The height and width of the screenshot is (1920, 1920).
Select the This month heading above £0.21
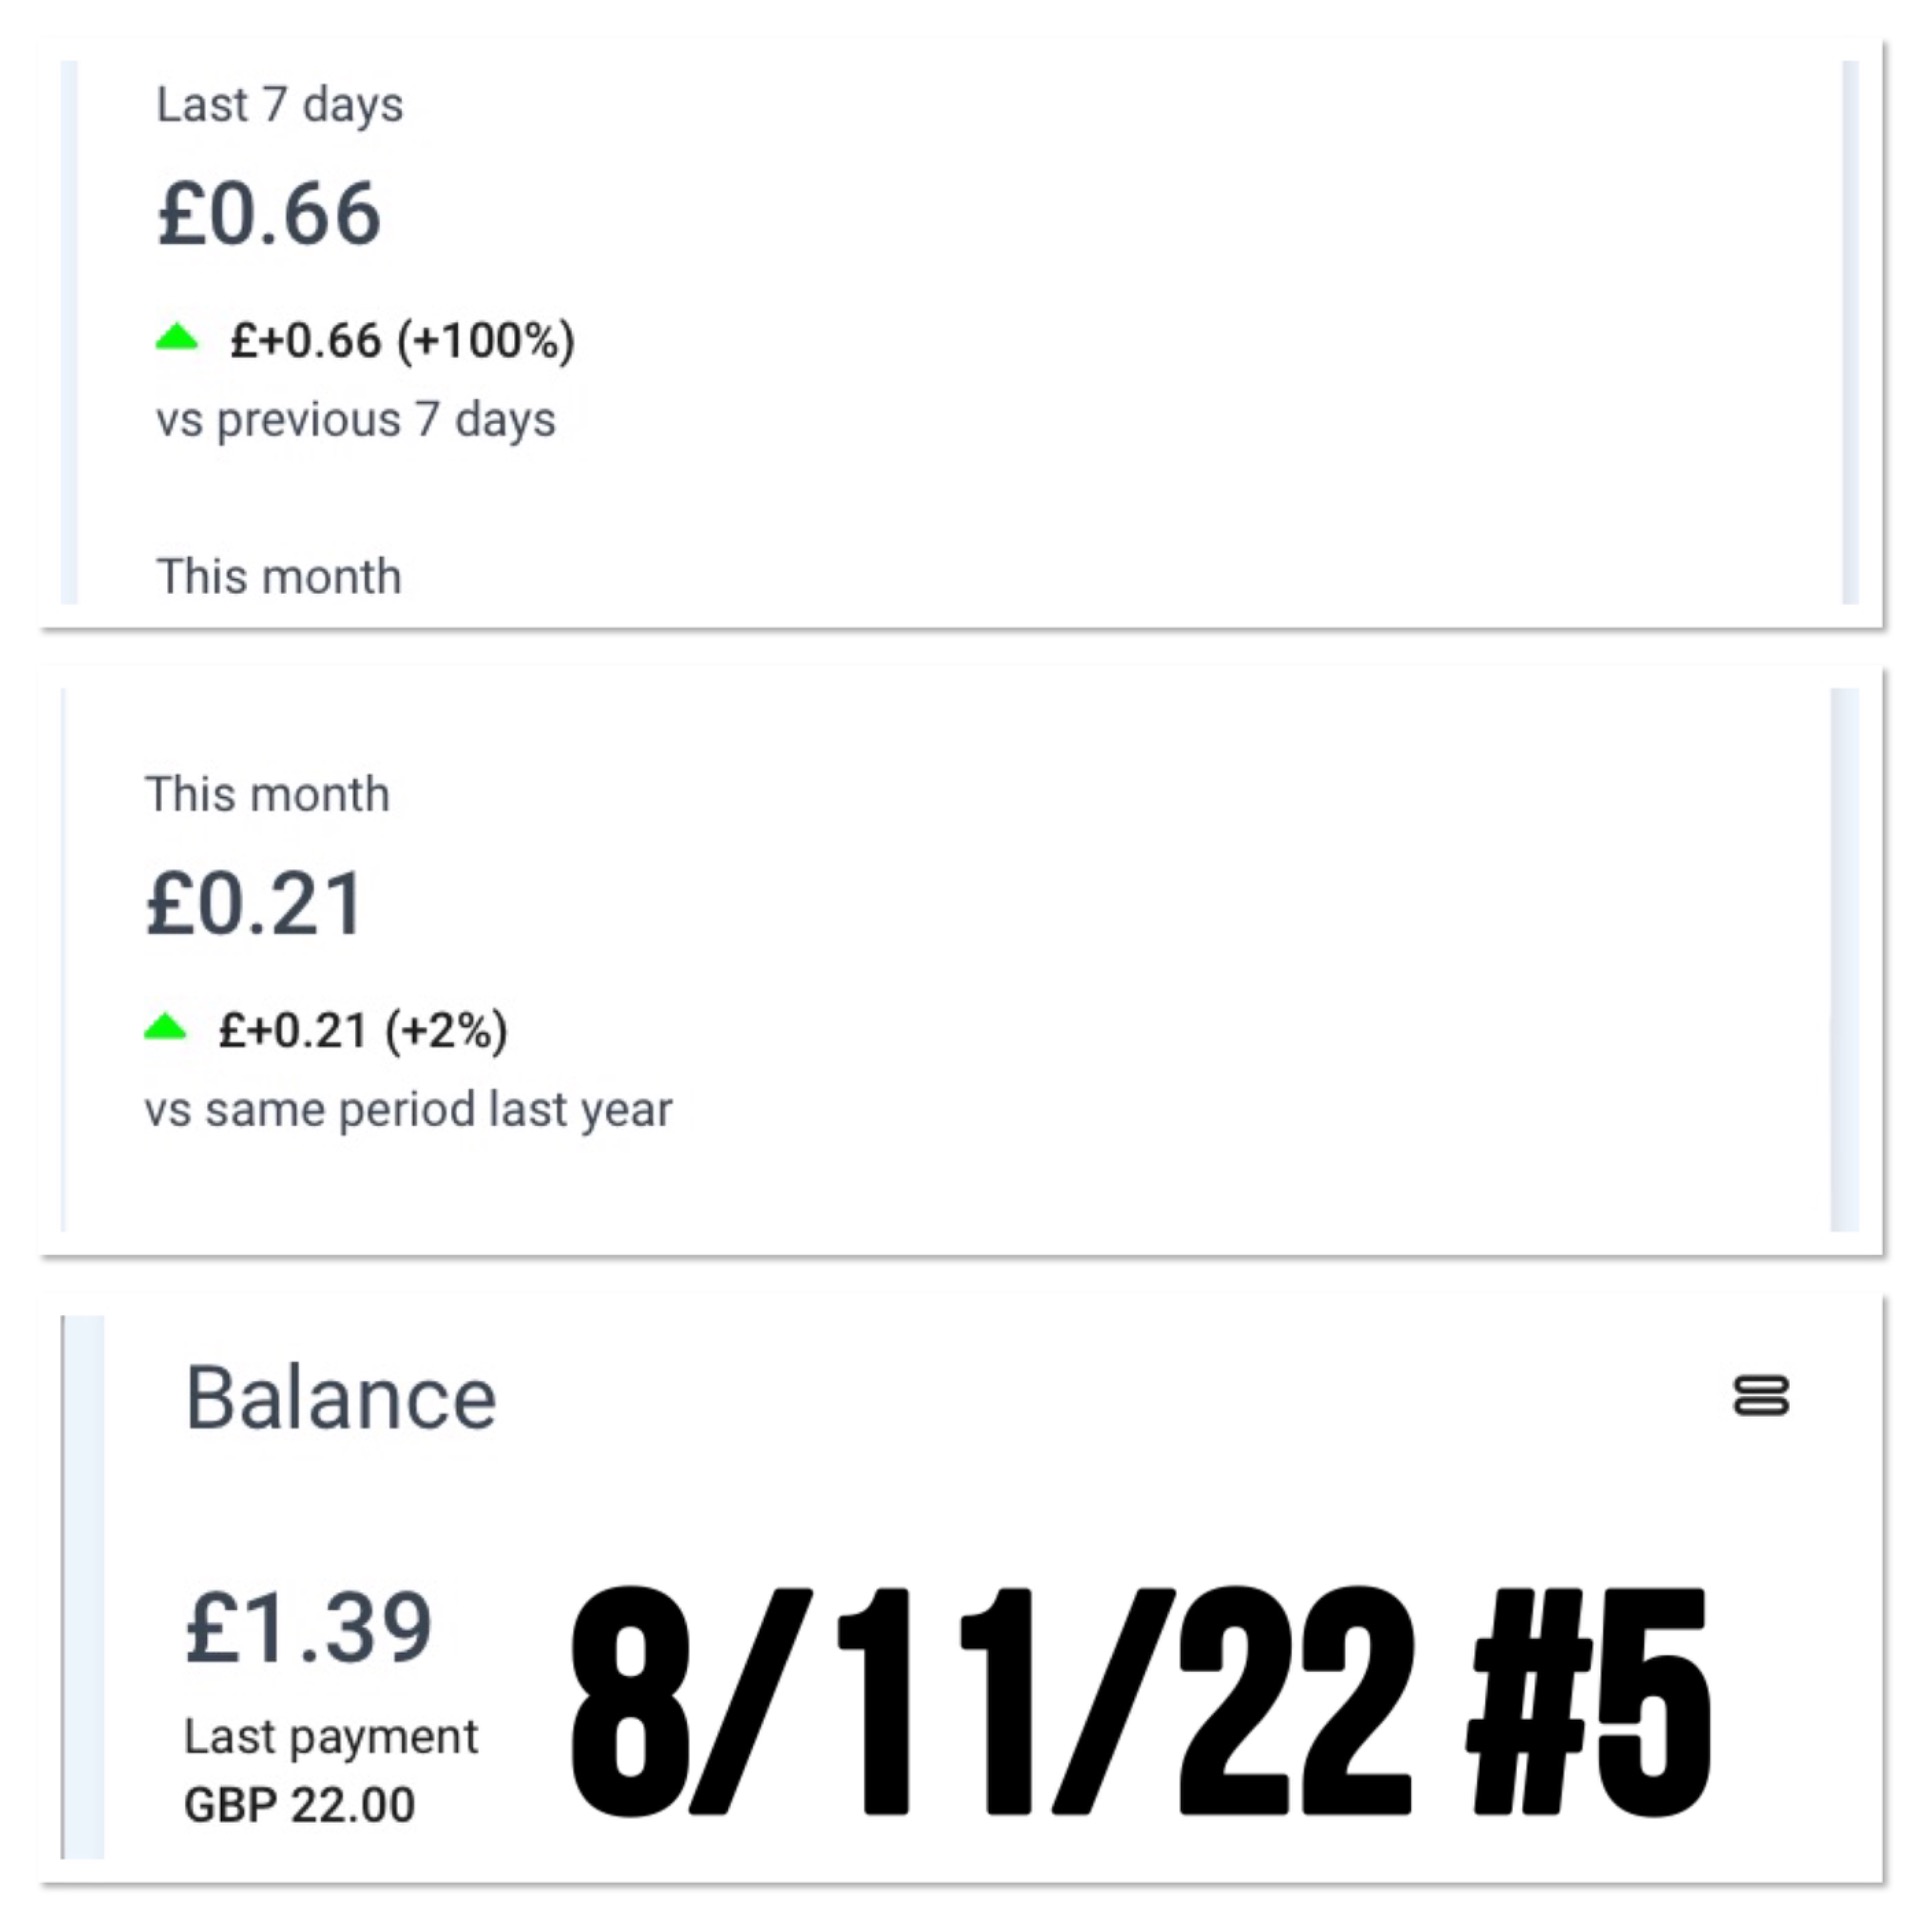[x=267, y=795]
